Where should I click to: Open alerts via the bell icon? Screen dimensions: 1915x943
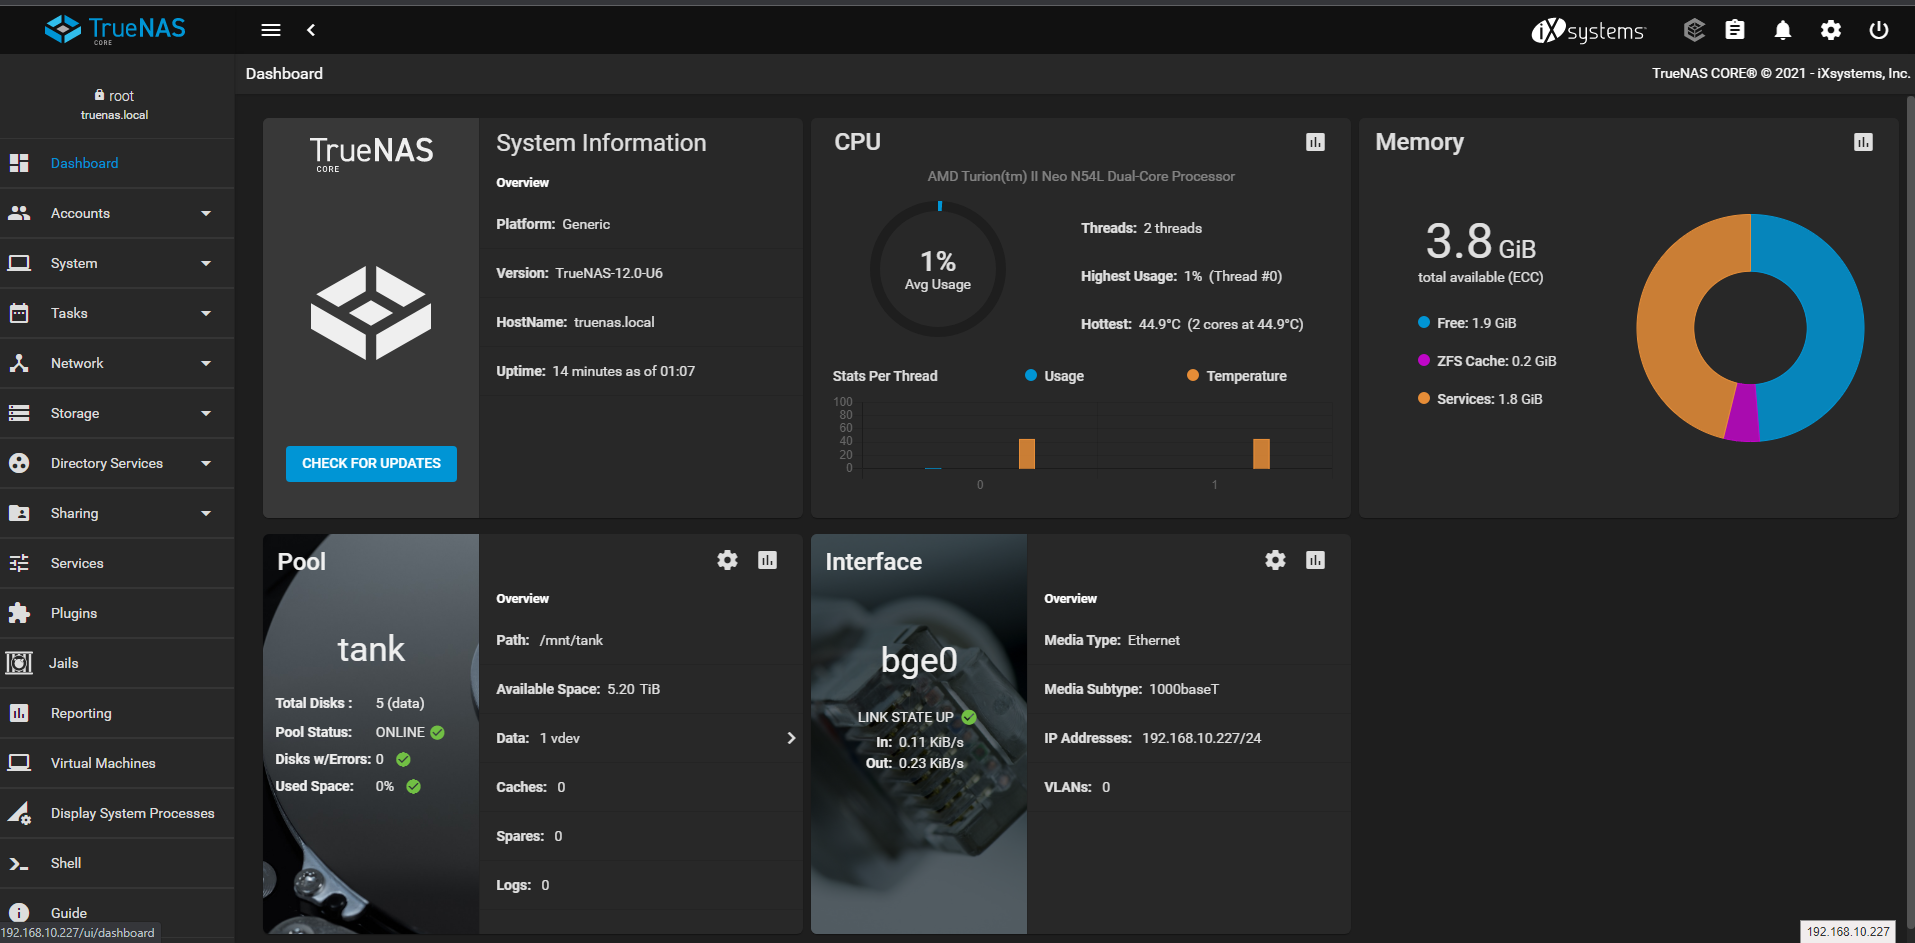tap(1783, 30)
